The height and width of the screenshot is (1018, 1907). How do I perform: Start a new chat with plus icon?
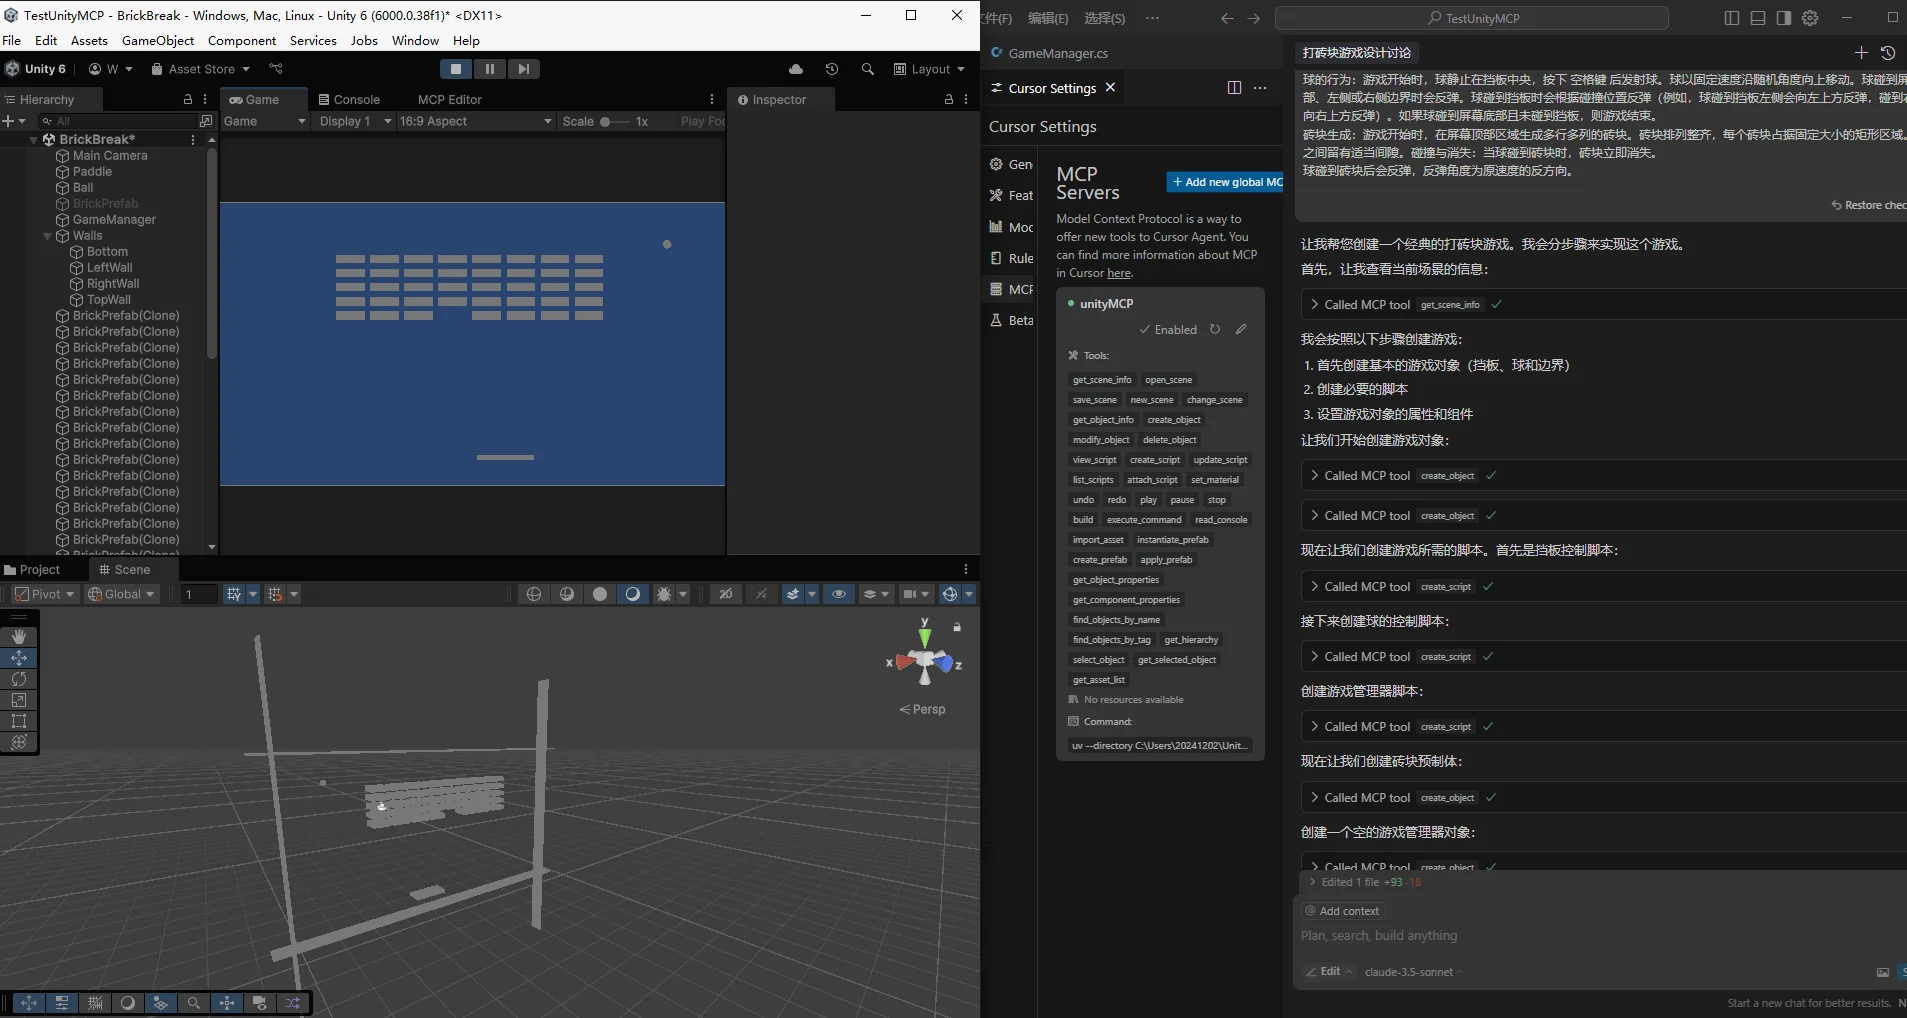click(1861, 53)
